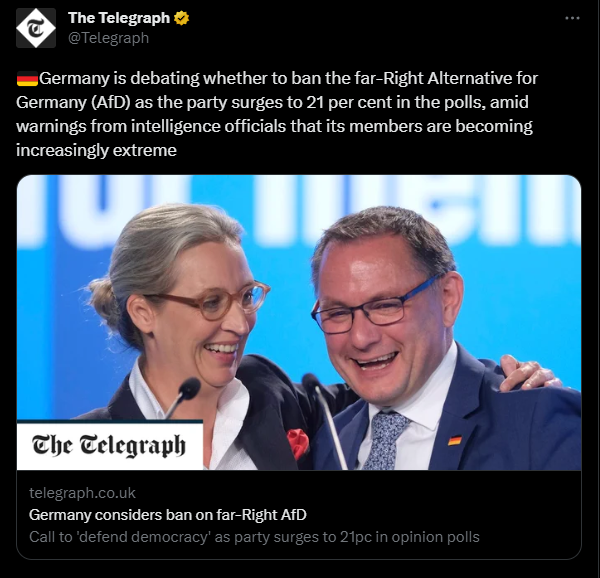Click the @Telegraph handle
This screenshot has width=600, height=578.
[x=108, y=38]
